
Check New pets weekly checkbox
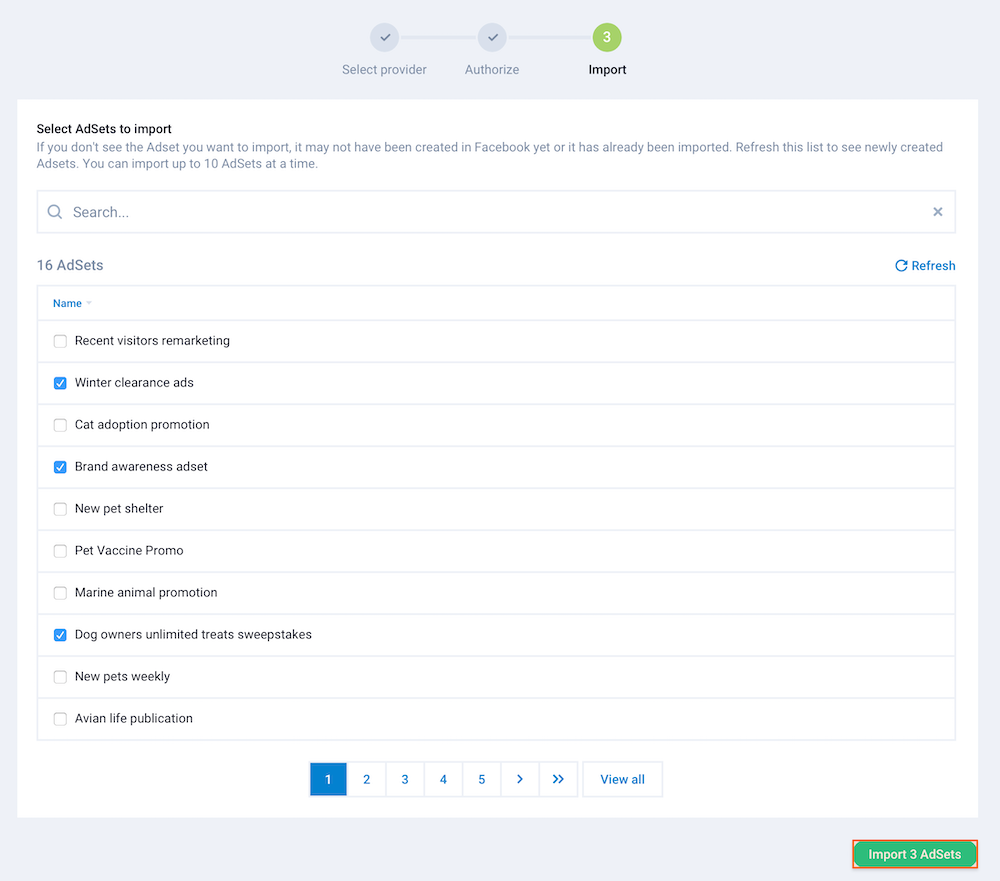point(60,677)
